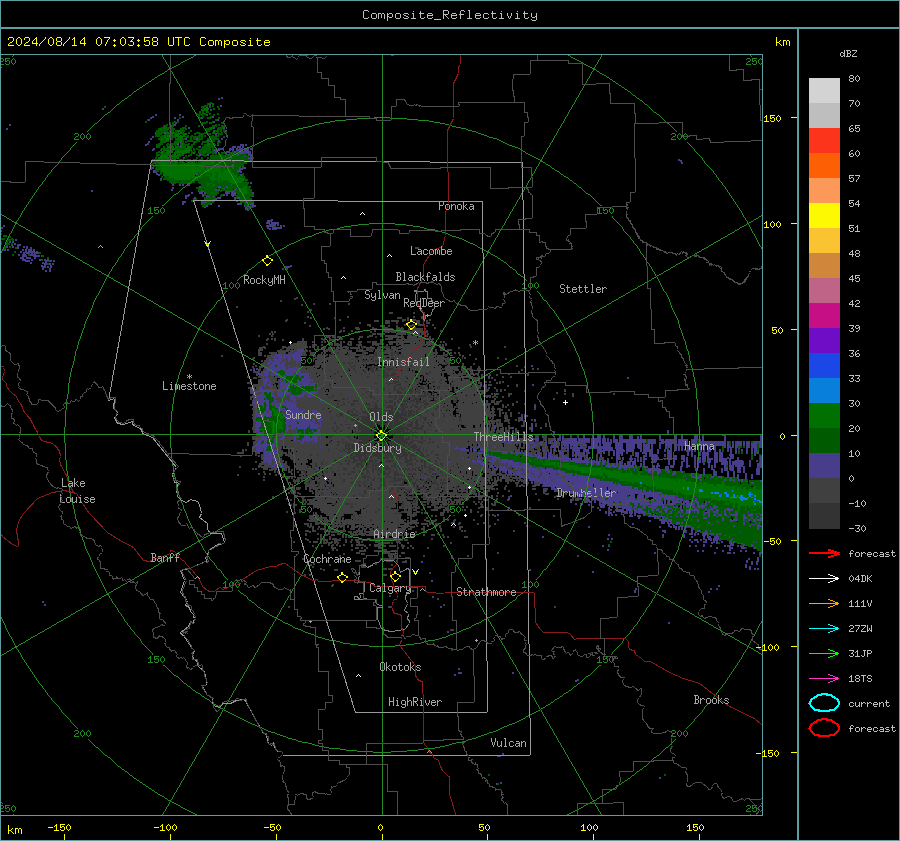This screenshot has width=900, height=841.
Task: Click the 10 dBZ slate purple color swatch
Action: (824, 466)
